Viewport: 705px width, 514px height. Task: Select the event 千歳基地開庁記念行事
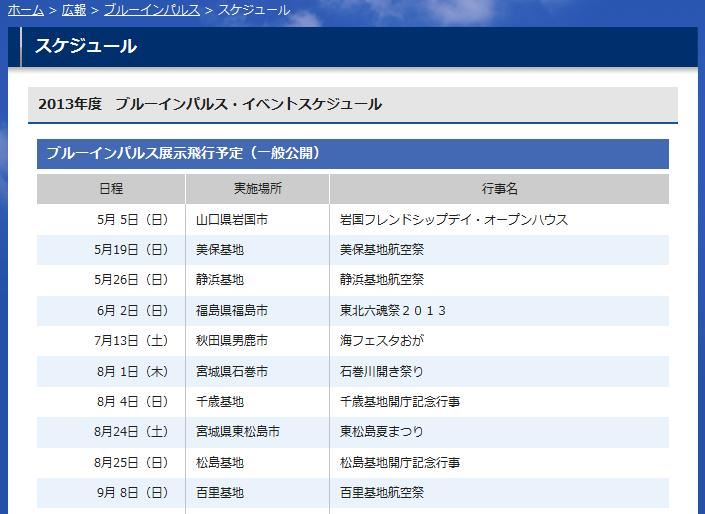(x=400, y=401)
